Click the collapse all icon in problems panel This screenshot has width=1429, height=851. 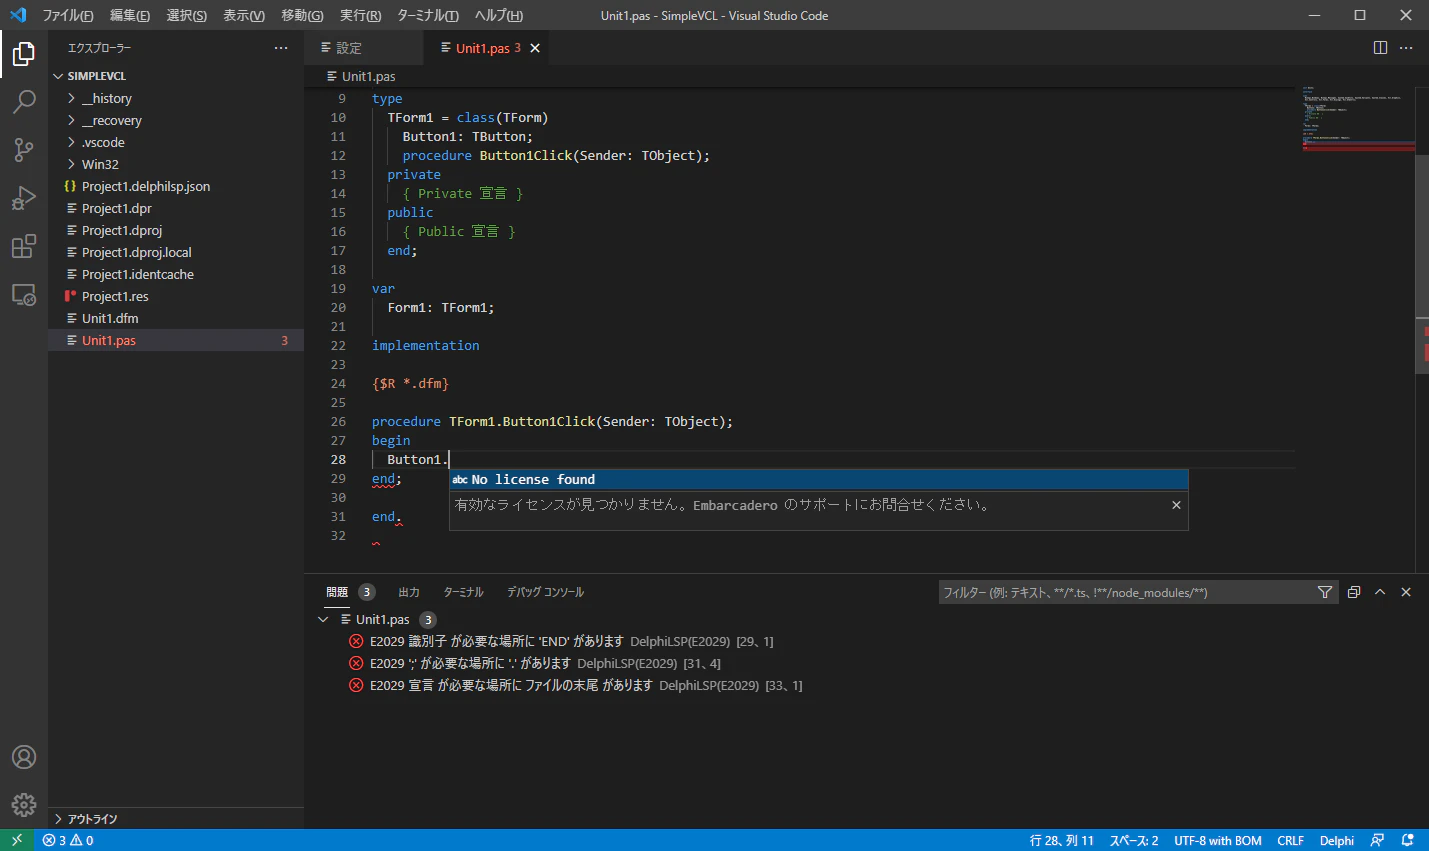pyautogui.click(x=1354, y=592)
